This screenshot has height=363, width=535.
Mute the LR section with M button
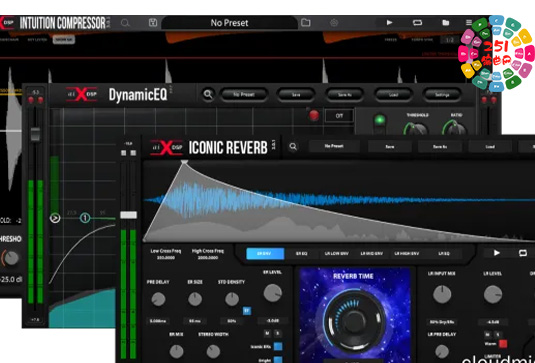tap(488, 334)
